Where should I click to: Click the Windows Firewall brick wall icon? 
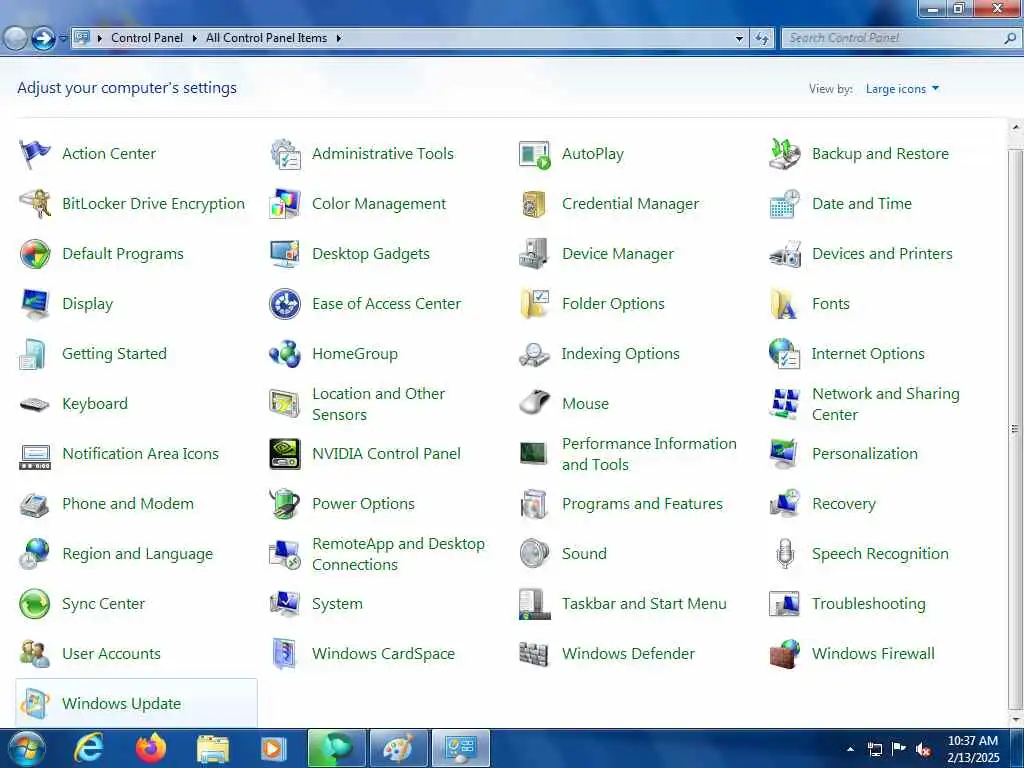(x=784, y=654)
